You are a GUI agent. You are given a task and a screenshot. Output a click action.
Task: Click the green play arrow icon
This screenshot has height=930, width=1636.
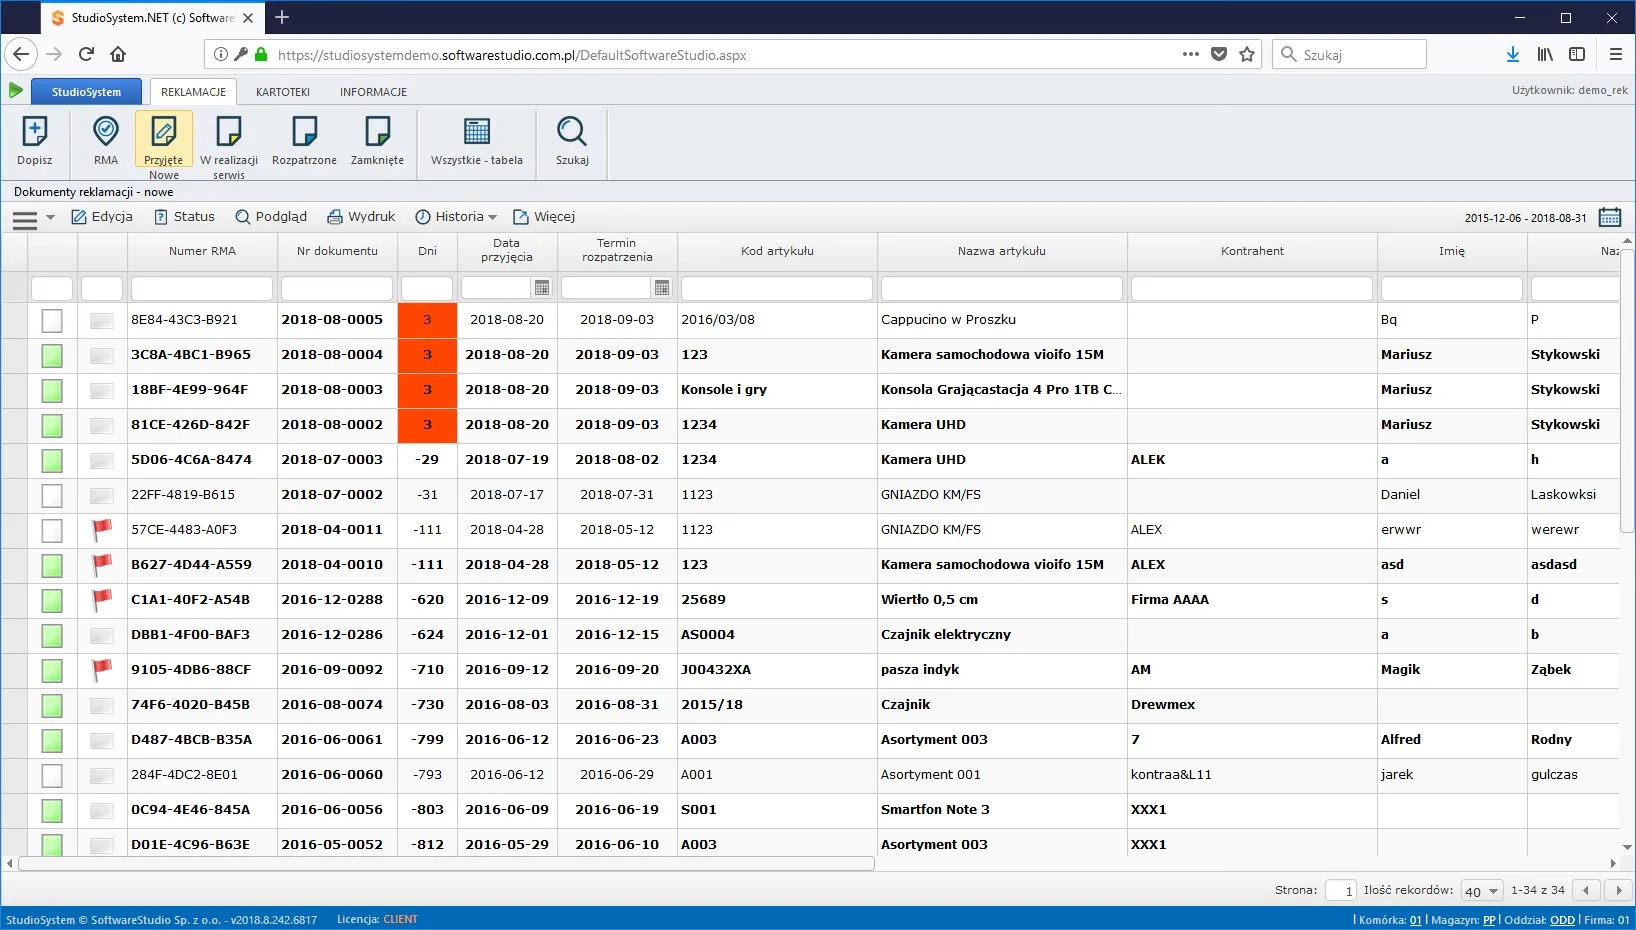tap(15, 91)
